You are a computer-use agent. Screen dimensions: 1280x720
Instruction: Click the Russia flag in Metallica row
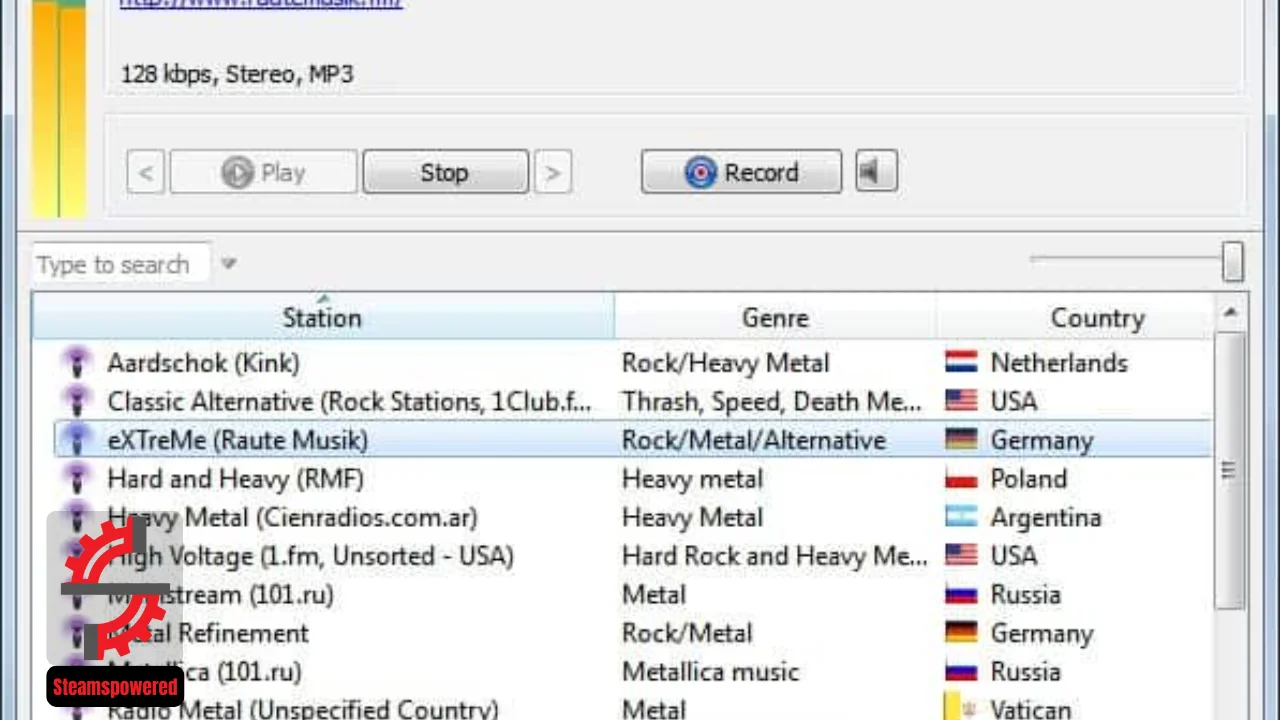pos(961,671)
